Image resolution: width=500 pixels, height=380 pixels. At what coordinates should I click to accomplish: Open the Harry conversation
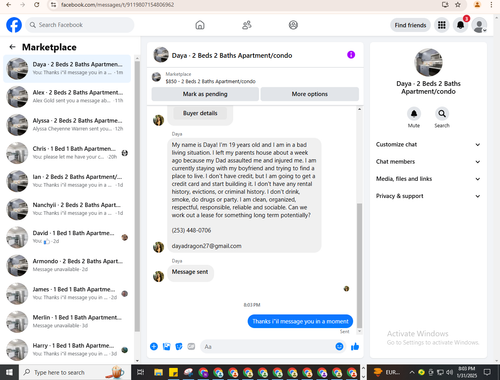67,349
